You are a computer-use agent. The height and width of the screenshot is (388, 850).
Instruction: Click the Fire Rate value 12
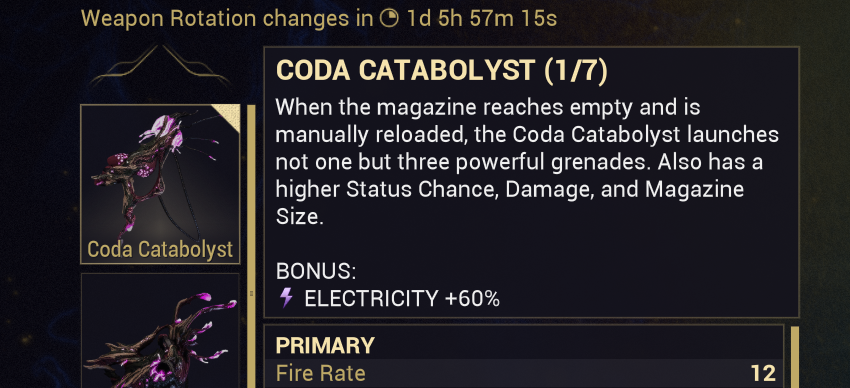click(763, 373)
